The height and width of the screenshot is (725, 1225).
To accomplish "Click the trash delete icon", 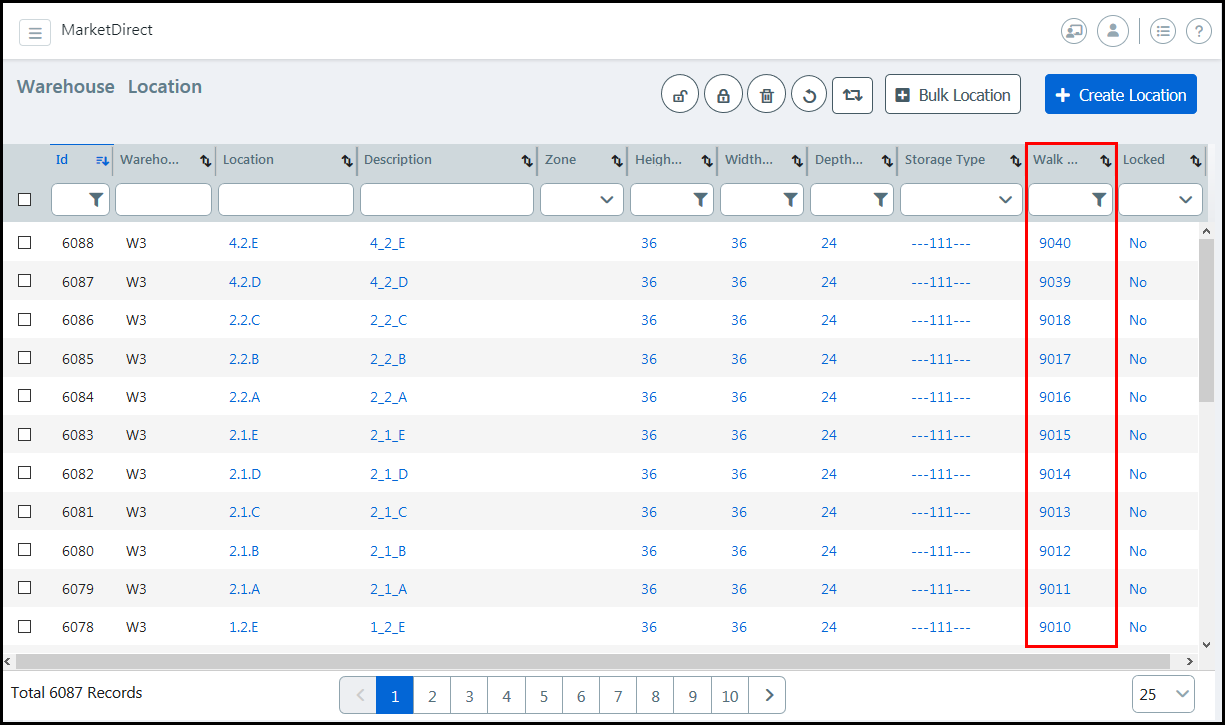I will [766, 96].
